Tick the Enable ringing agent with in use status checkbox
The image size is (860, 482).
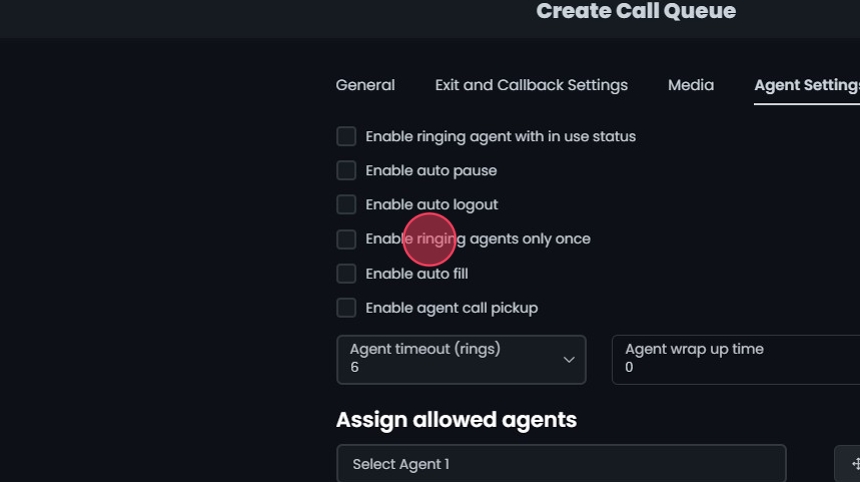(x=346, y=136)
